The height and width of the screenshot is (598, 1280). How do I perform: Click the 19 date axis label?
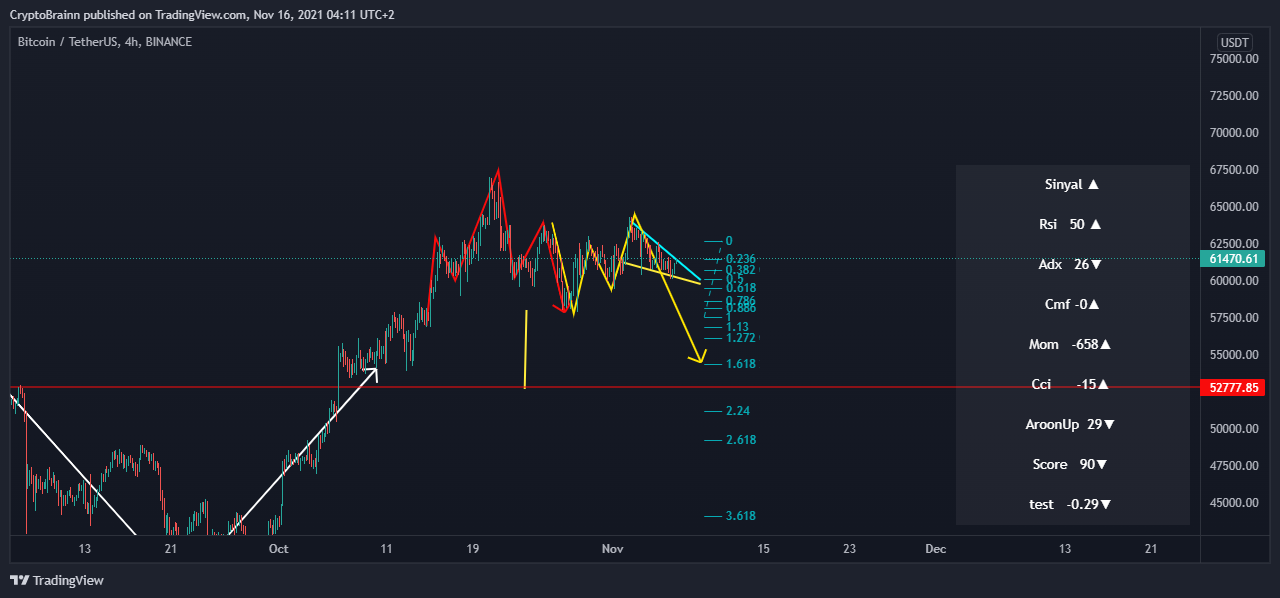(473, 549)
